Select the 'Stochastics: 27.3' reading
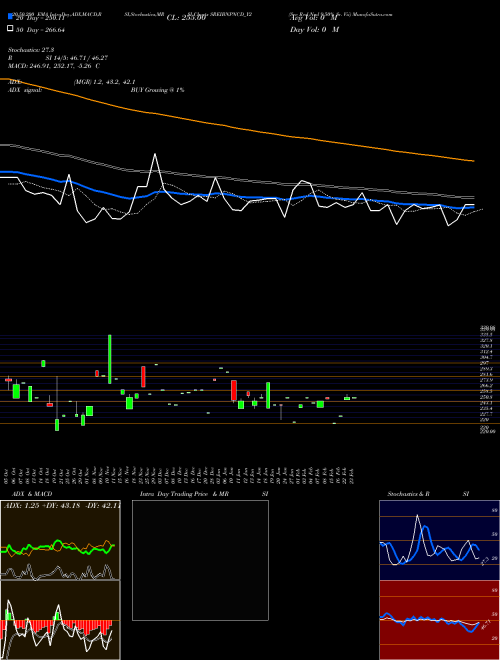This screenshot has width=500, height=660. pyautogui.click(x=31, y=50)
